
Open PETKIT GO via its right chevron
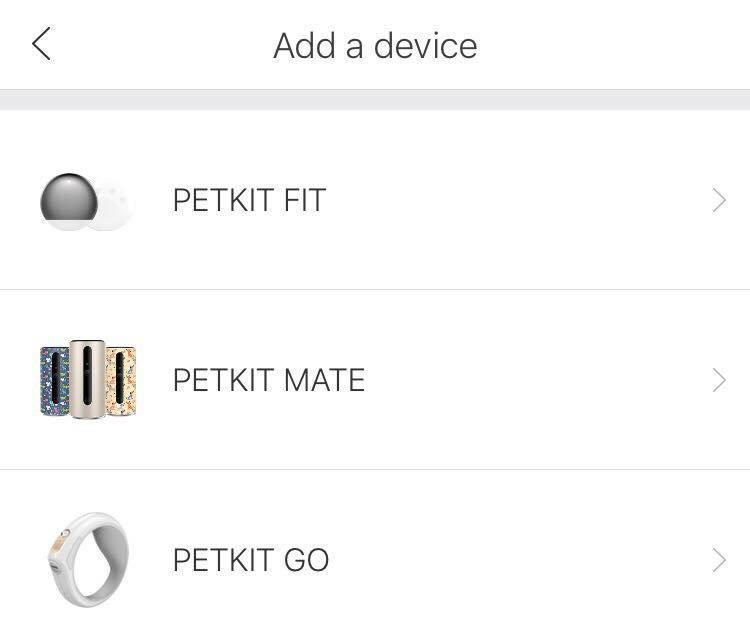click(719, 560)
